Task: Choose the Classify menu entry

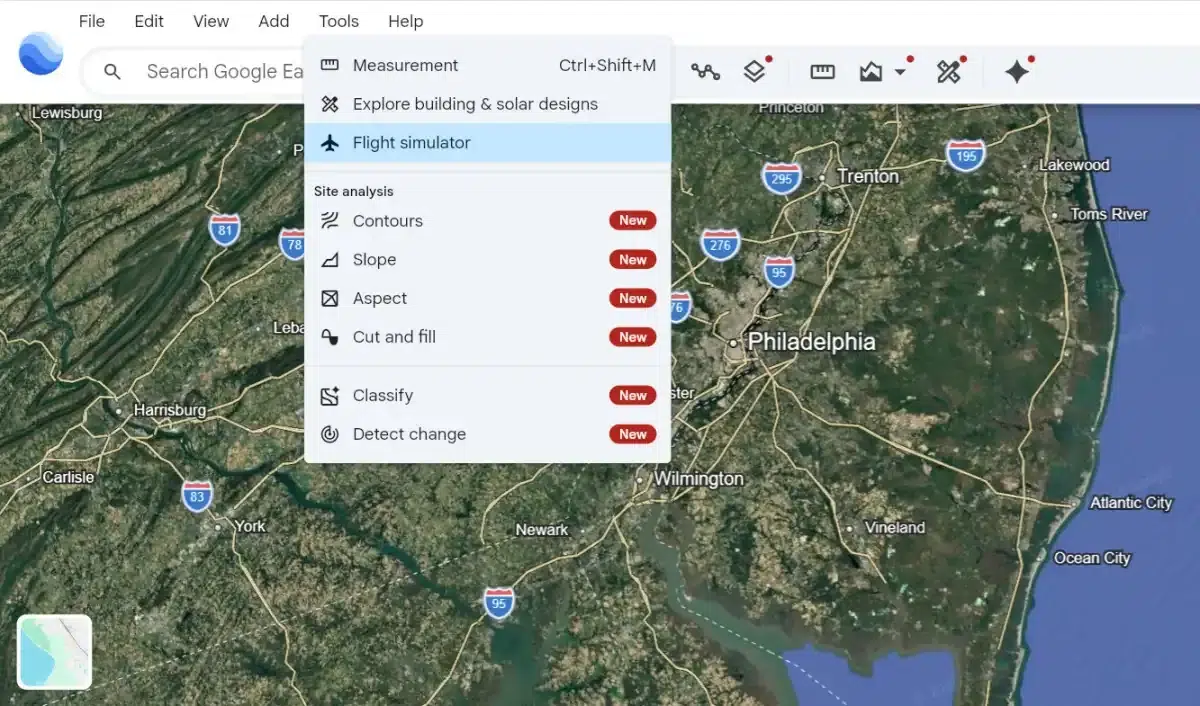Action: coord(488,396)
